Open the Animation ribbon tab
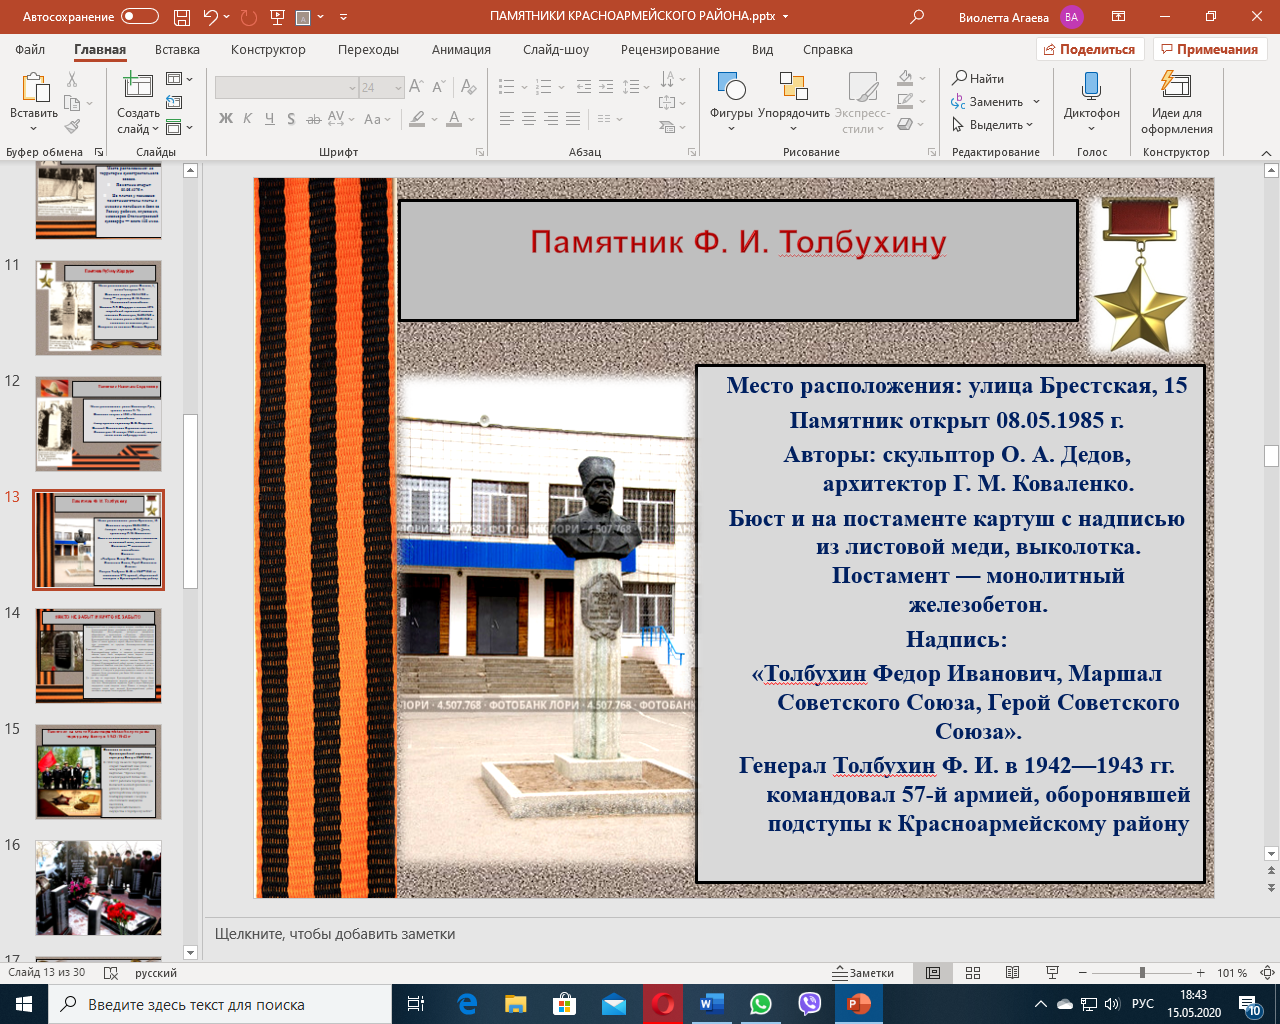 (461, 49)
